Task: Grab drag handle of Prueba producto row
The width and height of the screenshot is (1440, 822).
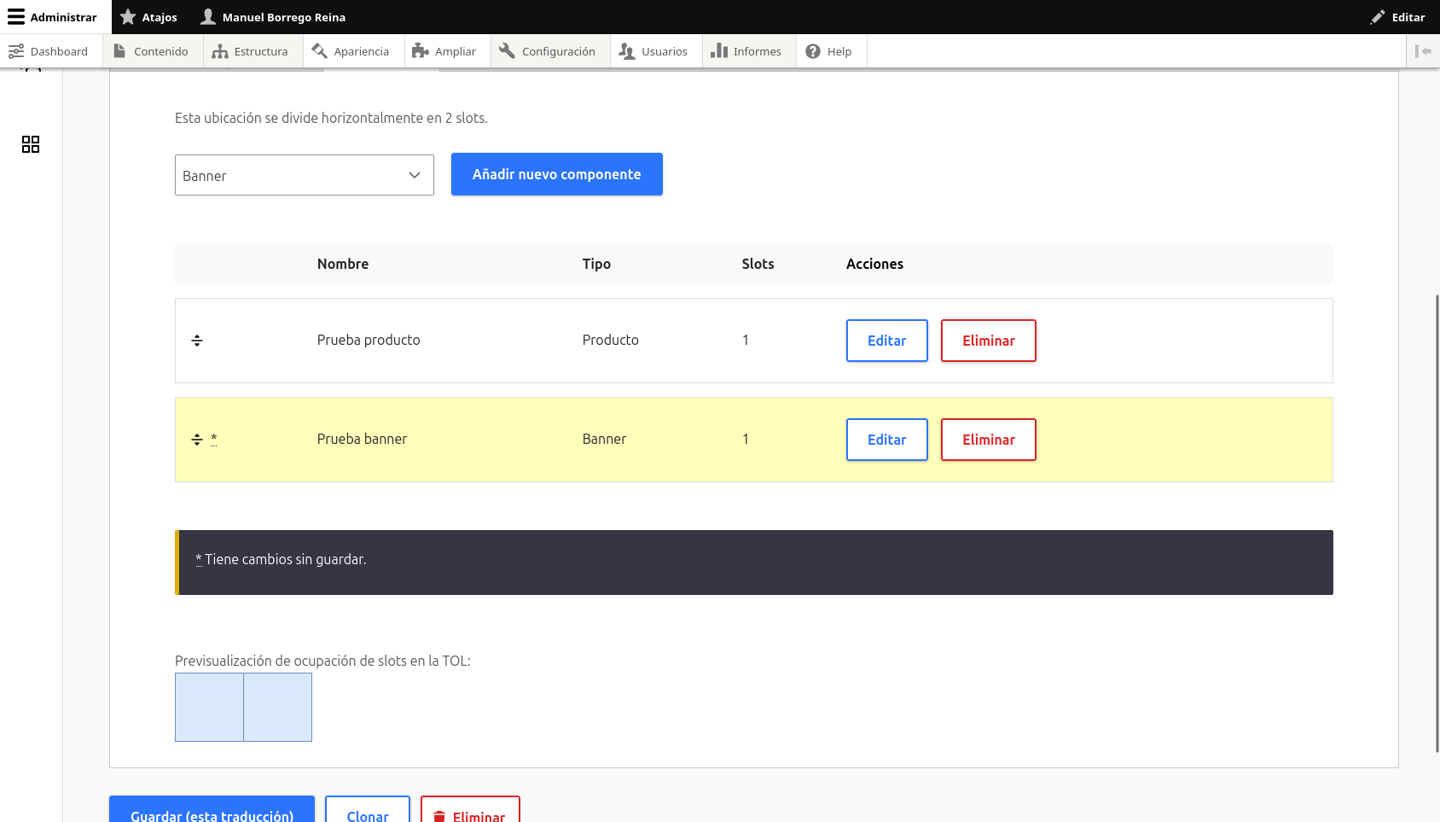Action: [x=197, y=340]
